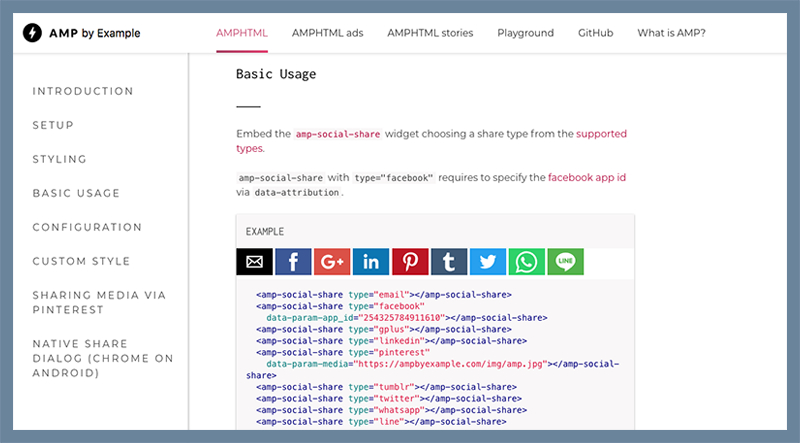This screenshot has height=443, width=800.
Task: Go to the Playground page
Action: pyautogui.click(x=525, y=33)
